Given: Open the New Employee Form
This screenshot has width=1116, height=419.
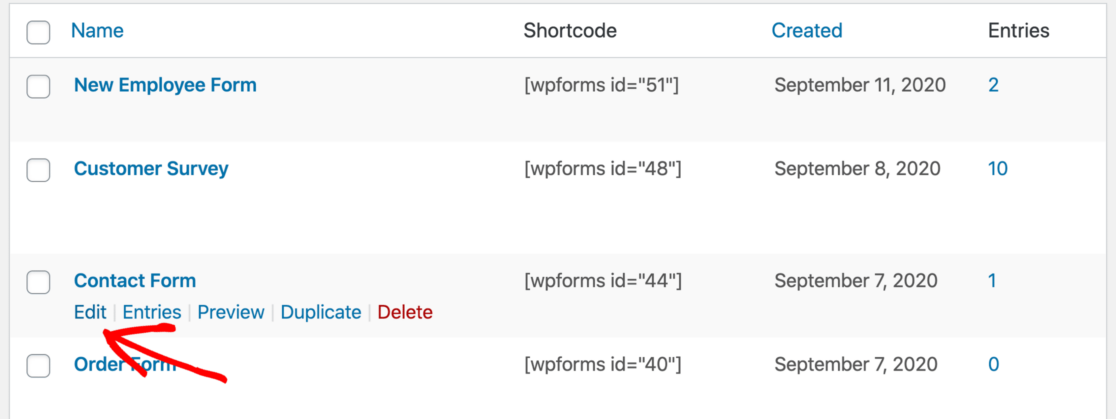Looking at the screenshot, I should (x=165, y=85).
